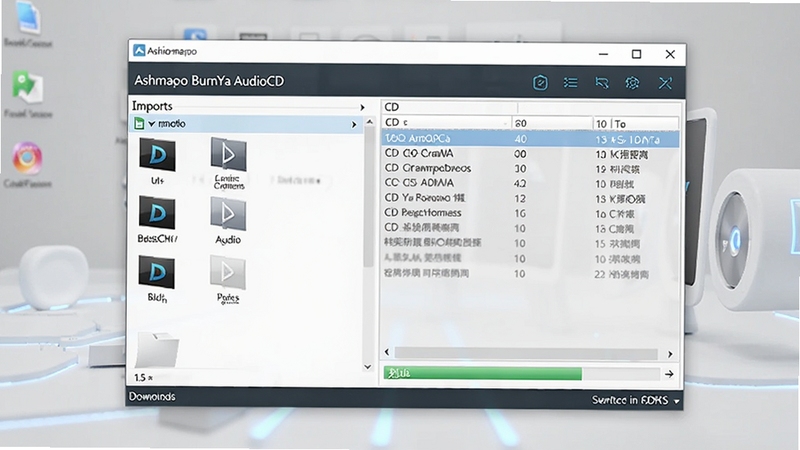Image resolution: width=800 pixels, height=450 pixels.
Task: Click 'Dowonlods' in the status bar
Action: [152, 396]
